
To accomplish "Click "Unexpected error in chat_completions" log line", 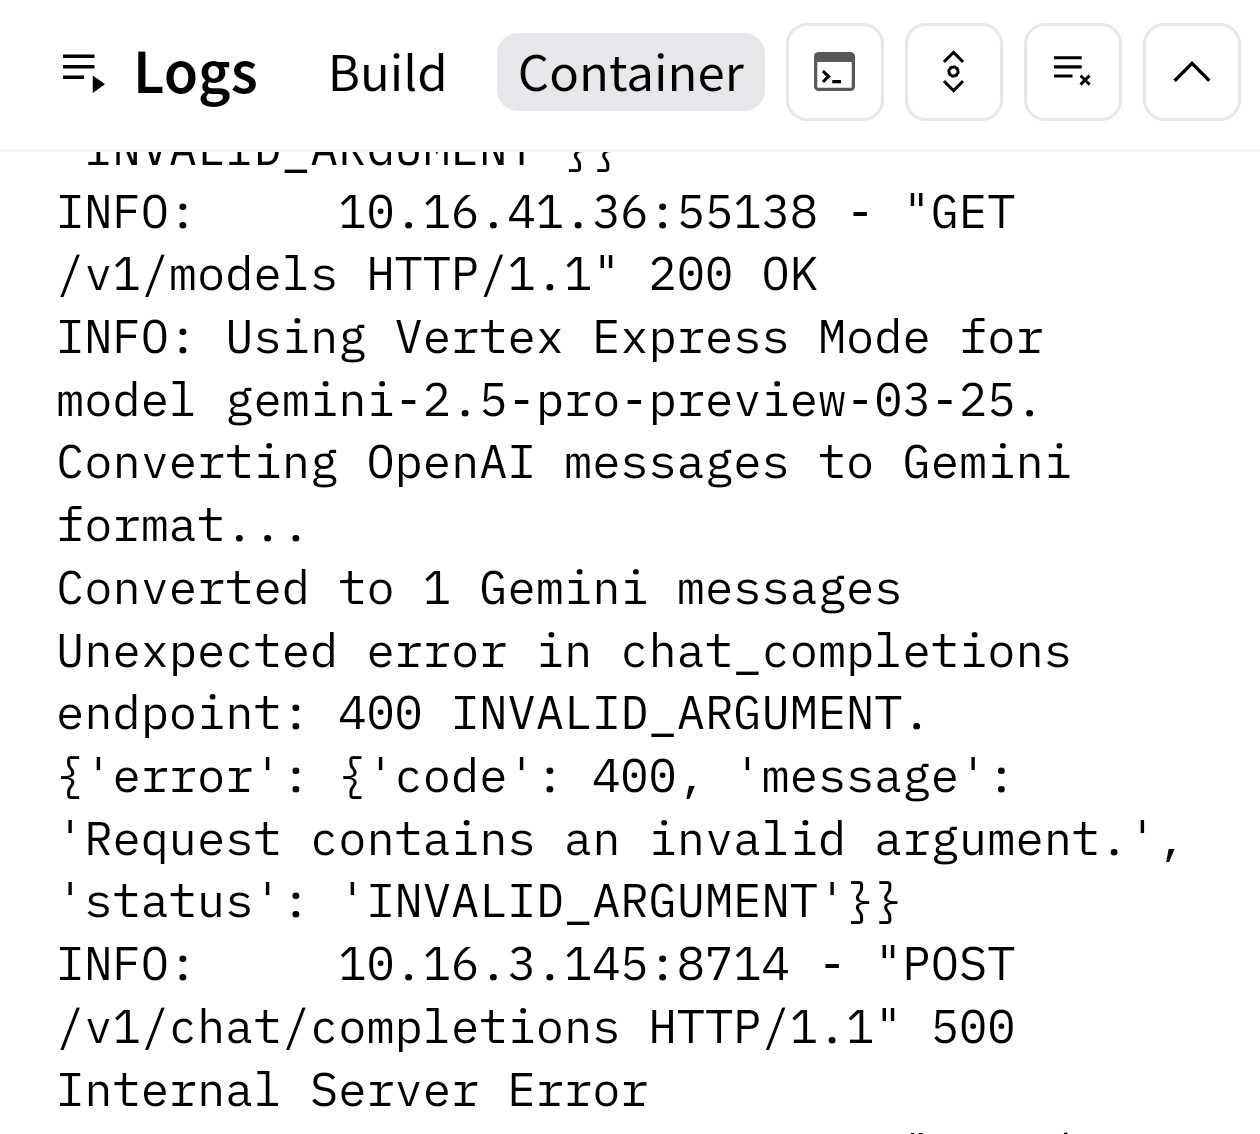I will [564, 652].
